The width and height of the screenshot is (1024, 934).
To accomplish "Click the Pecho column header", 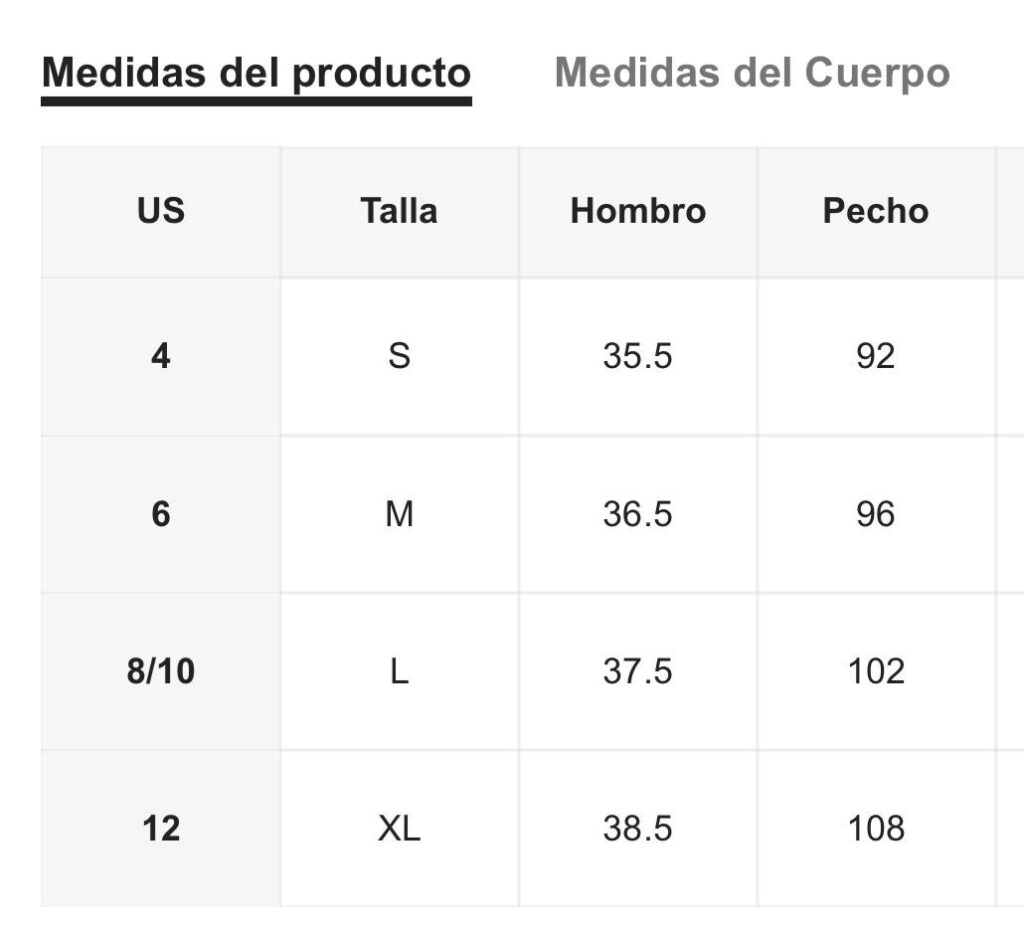I will point(876,212).
